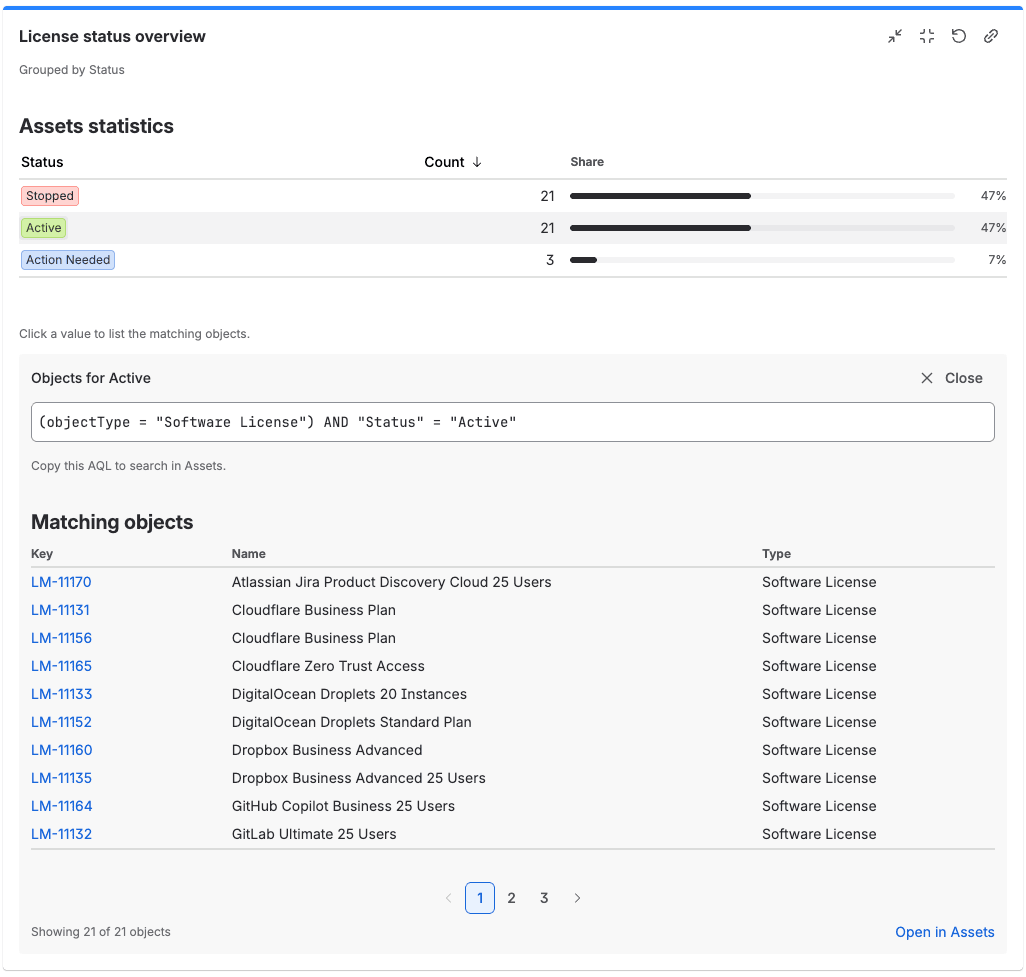Viewport: 1026px width, 977px height.
Task: Click the sort arrow next to Count
Action: (x=477, y=162)
